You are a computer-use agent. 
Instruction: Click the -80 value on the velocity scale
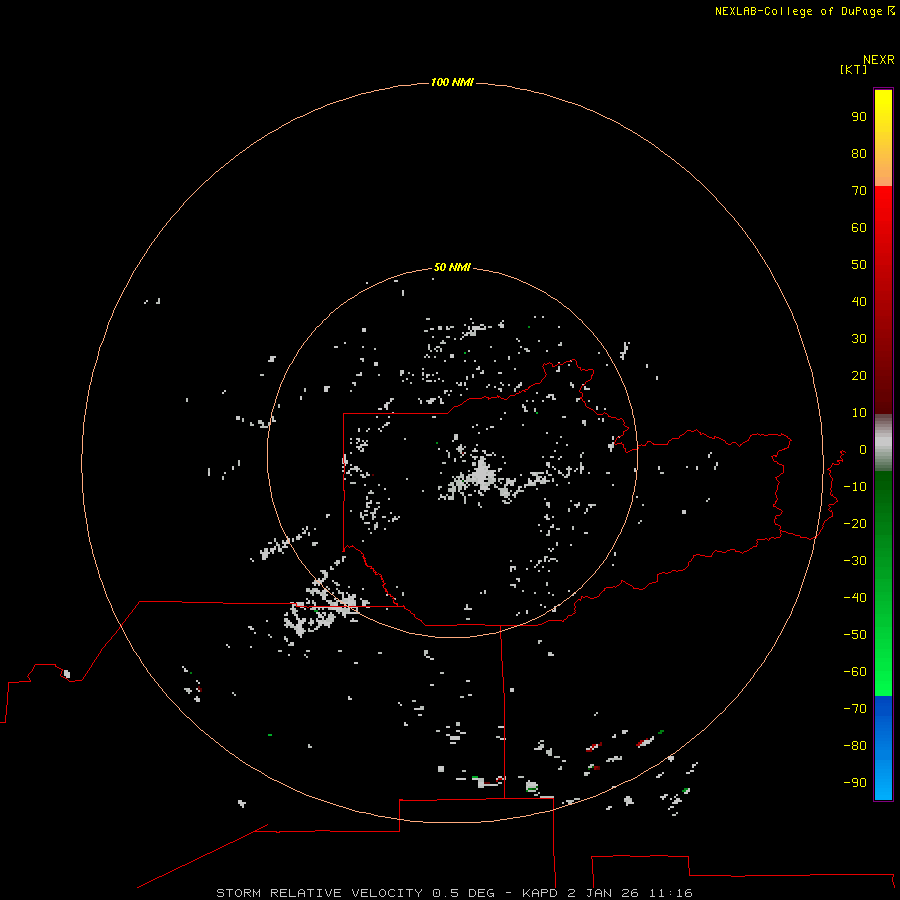tap(855, 746)
